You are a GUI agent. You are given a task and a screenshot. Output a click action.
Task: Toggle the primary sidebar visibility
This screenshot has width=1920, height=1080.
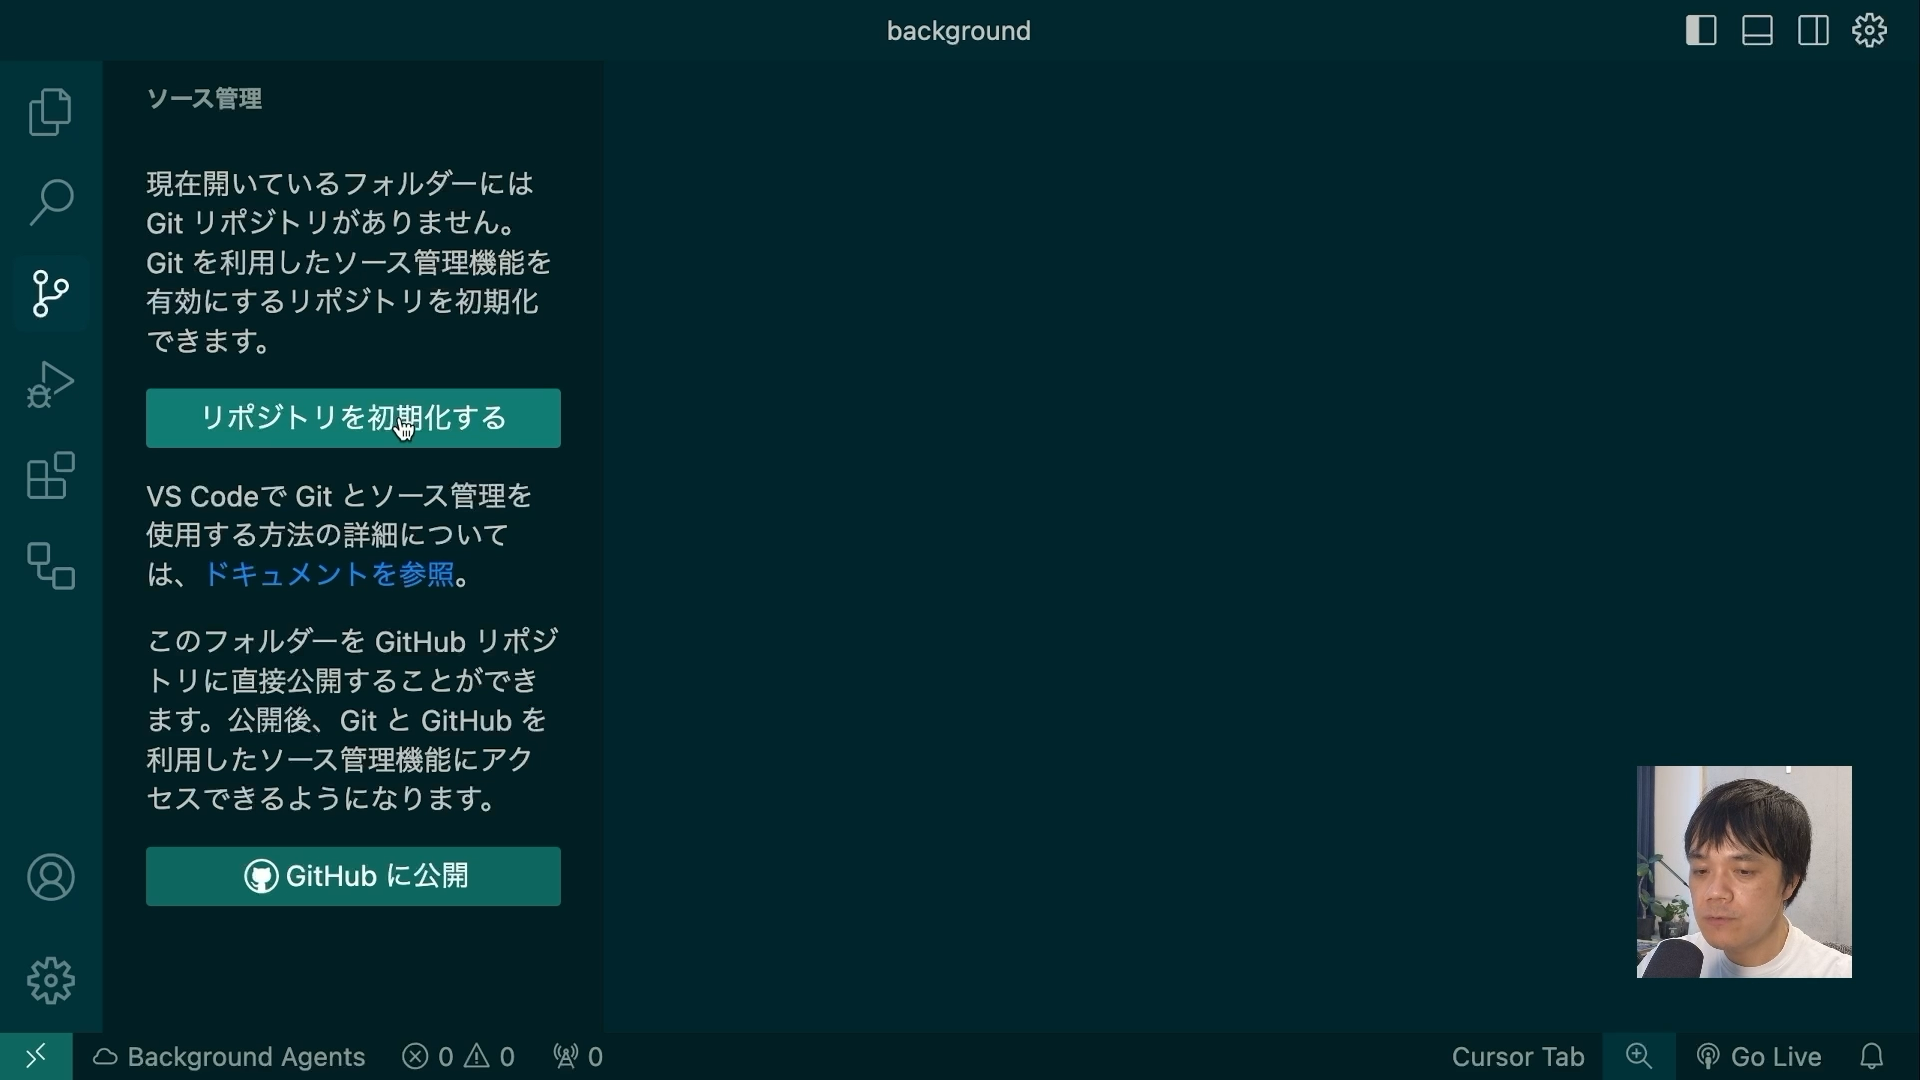[1700, 30]
